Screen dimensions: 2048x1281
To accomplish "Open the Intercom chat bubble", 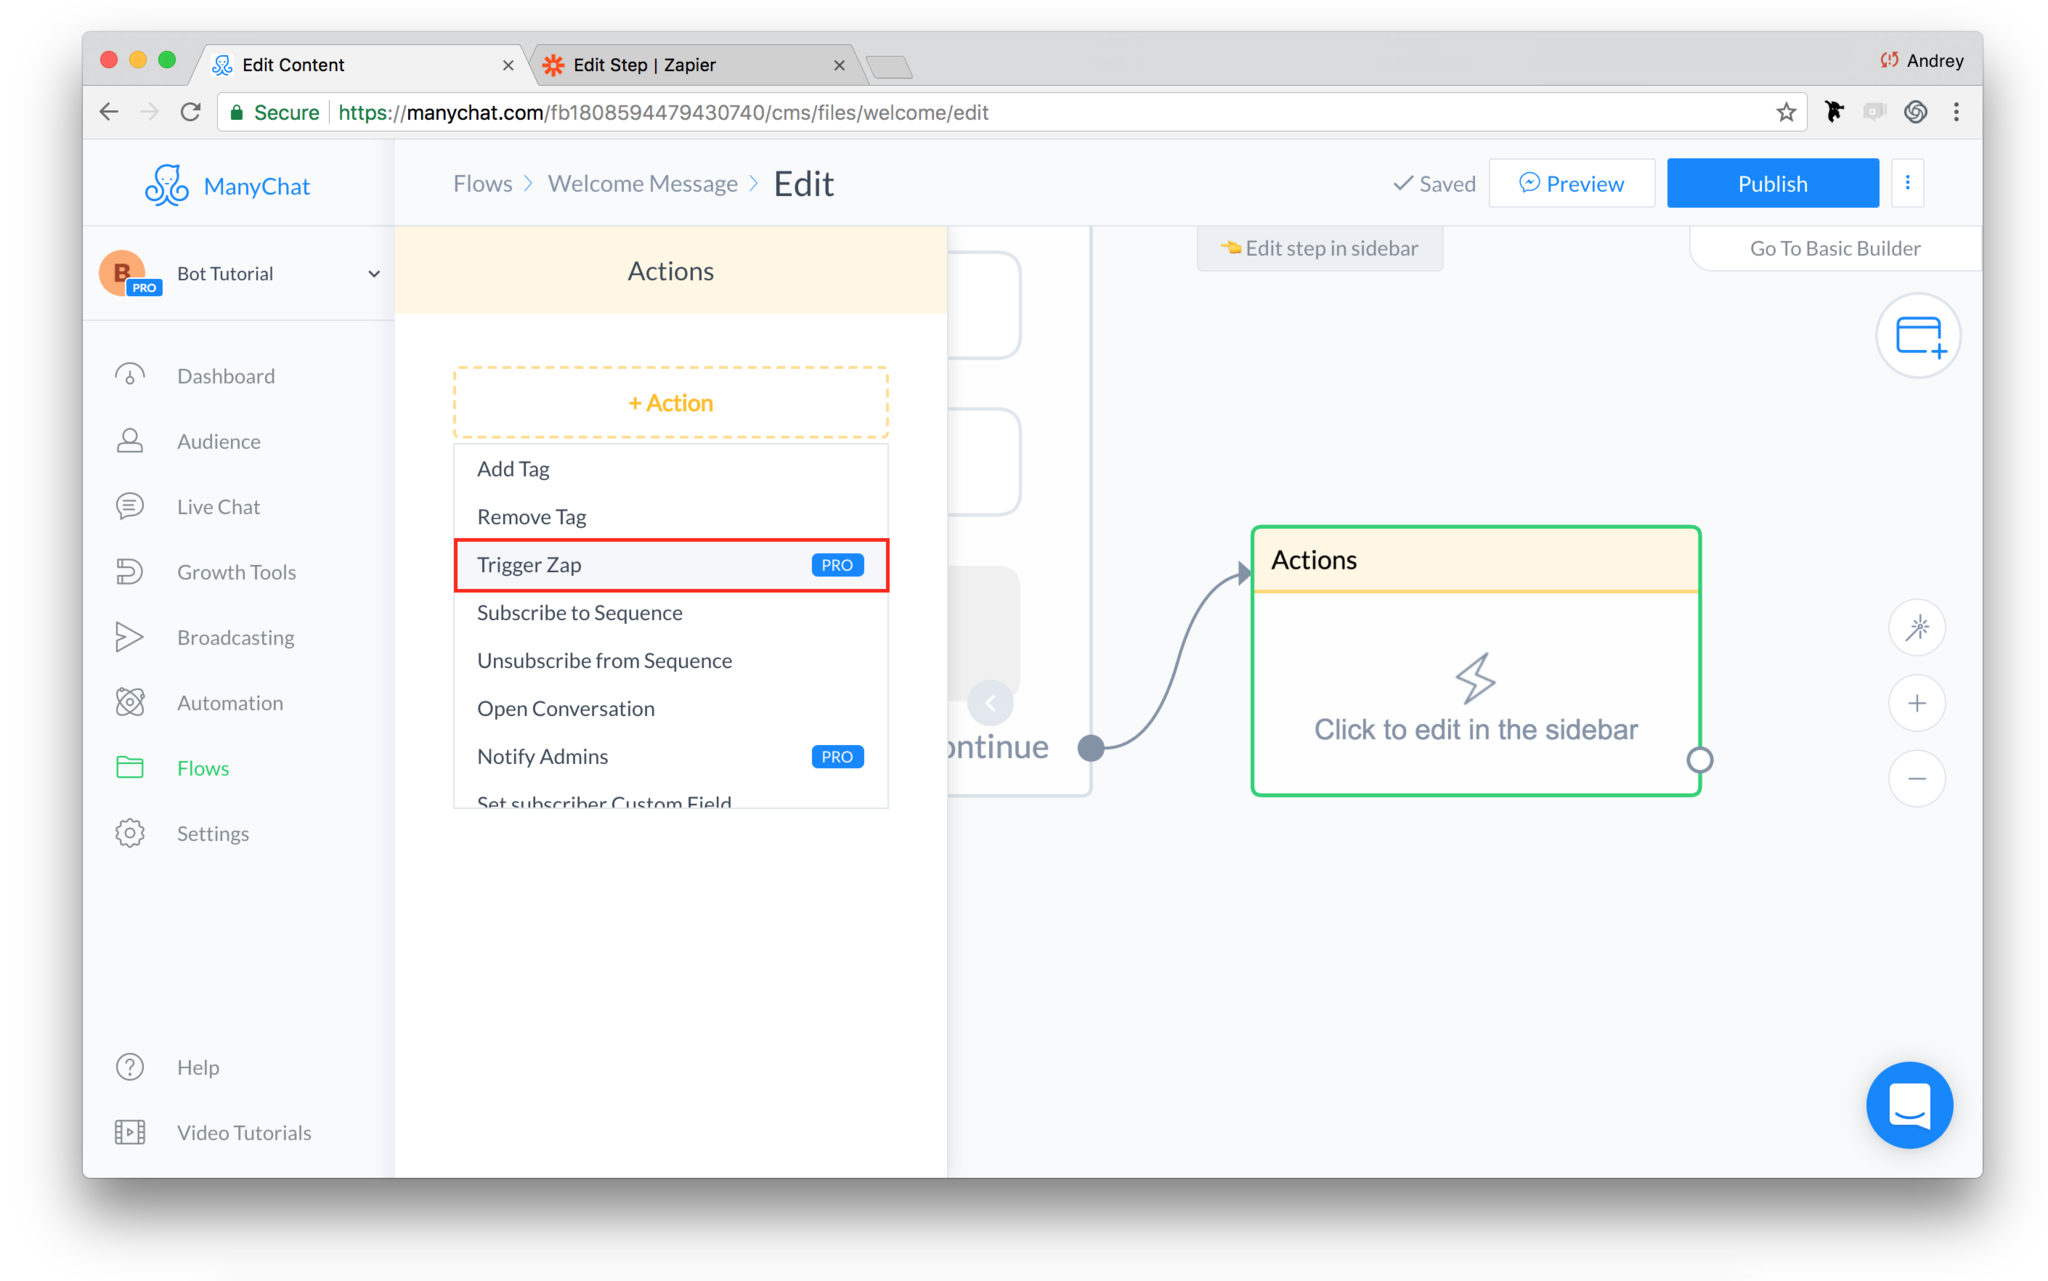I will (1909, 1105).
